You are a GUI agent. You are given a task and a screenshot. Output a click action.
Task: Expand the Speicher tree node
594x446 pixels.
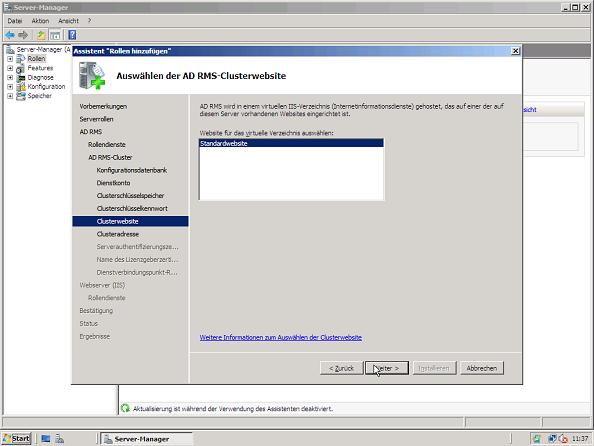(10, 96)
